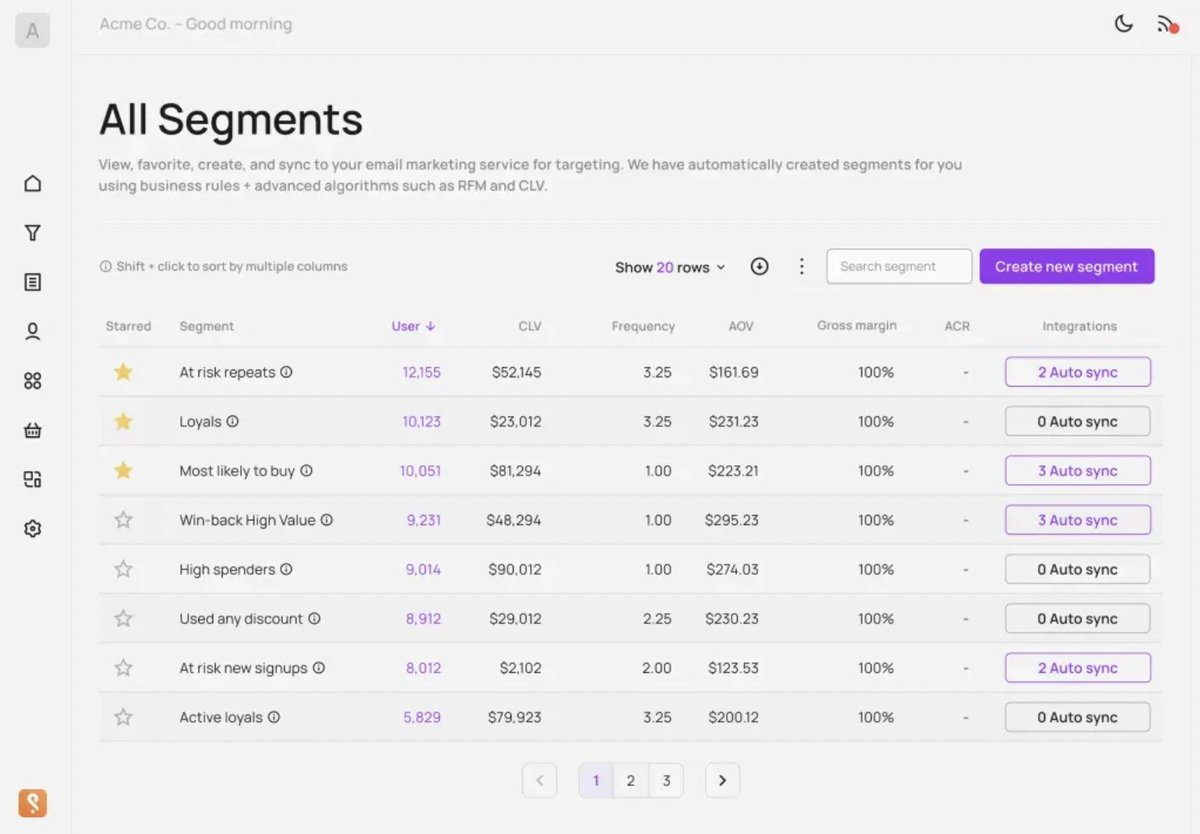Star the Active loyals segment
Image resolution: width=1200 pixels, height=834 pixels.
(123, 717)
